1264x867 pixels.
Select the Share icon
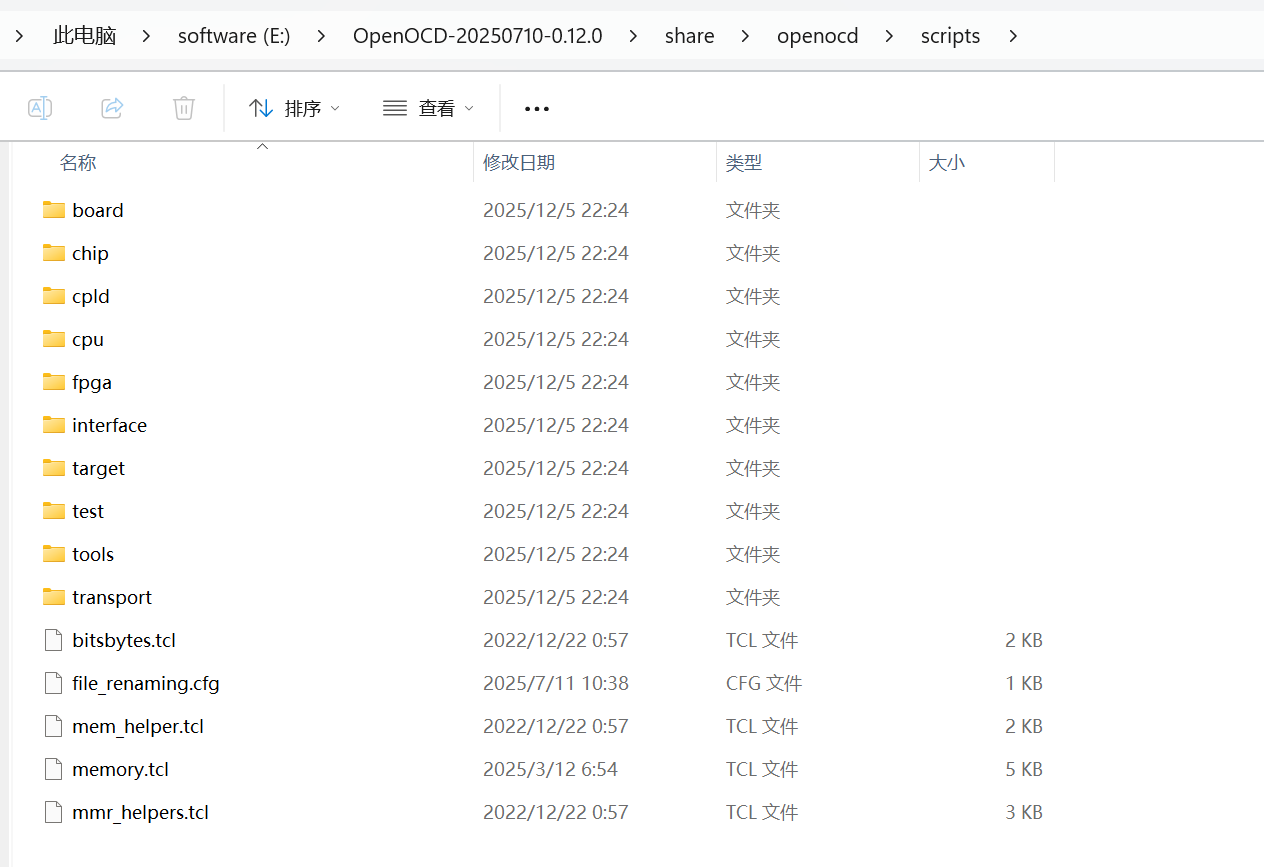pyautogui.click(x=112, y=107)
